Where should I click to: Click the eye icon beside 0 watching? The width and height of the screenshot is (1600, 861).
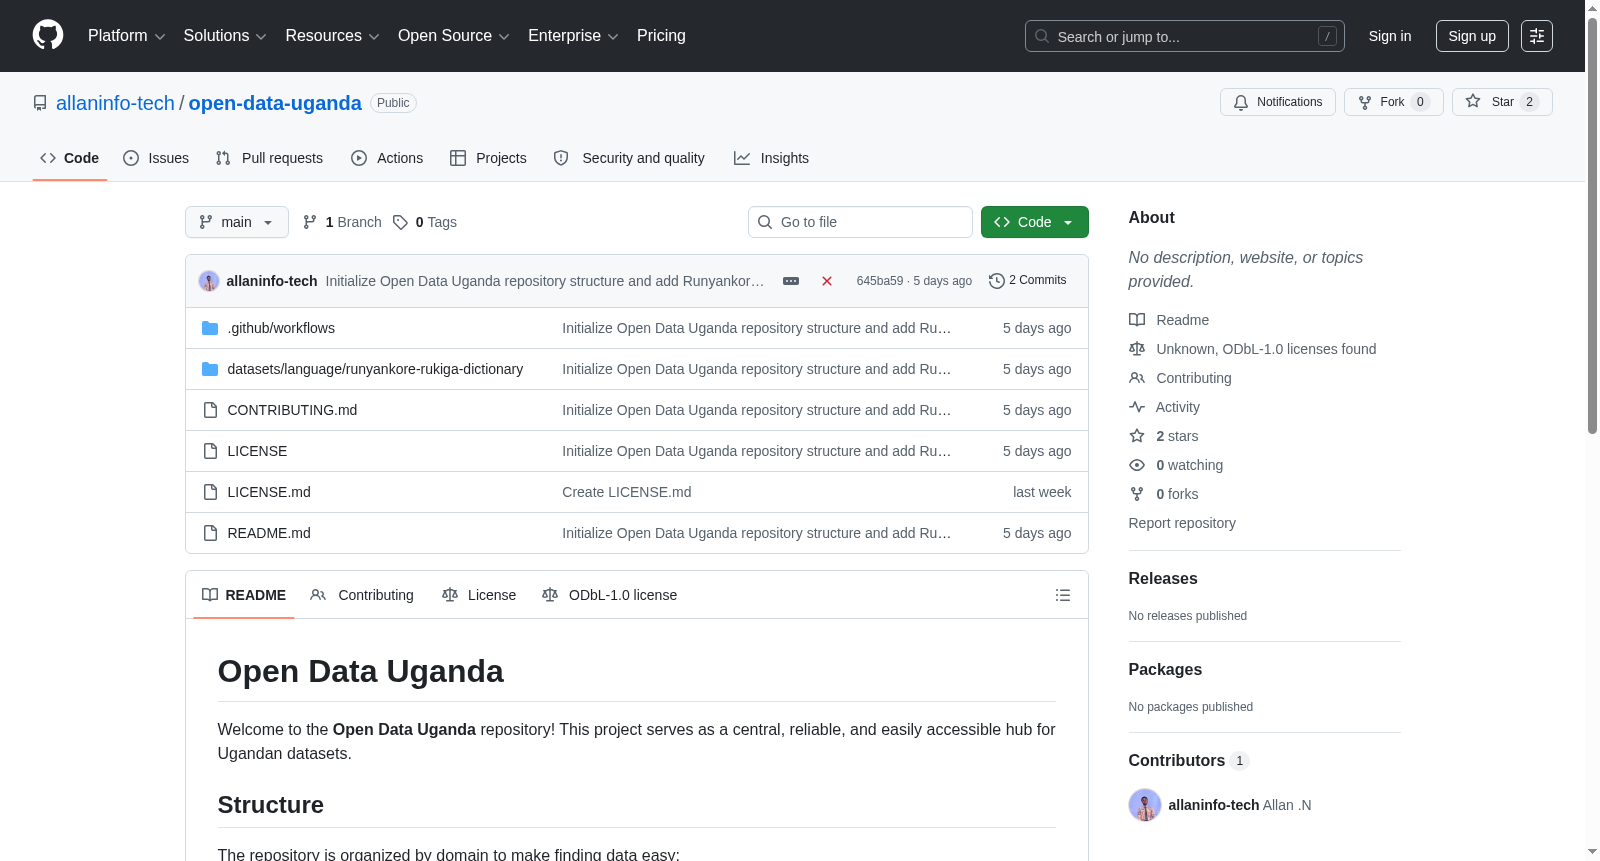click(x=1137, y=465)
